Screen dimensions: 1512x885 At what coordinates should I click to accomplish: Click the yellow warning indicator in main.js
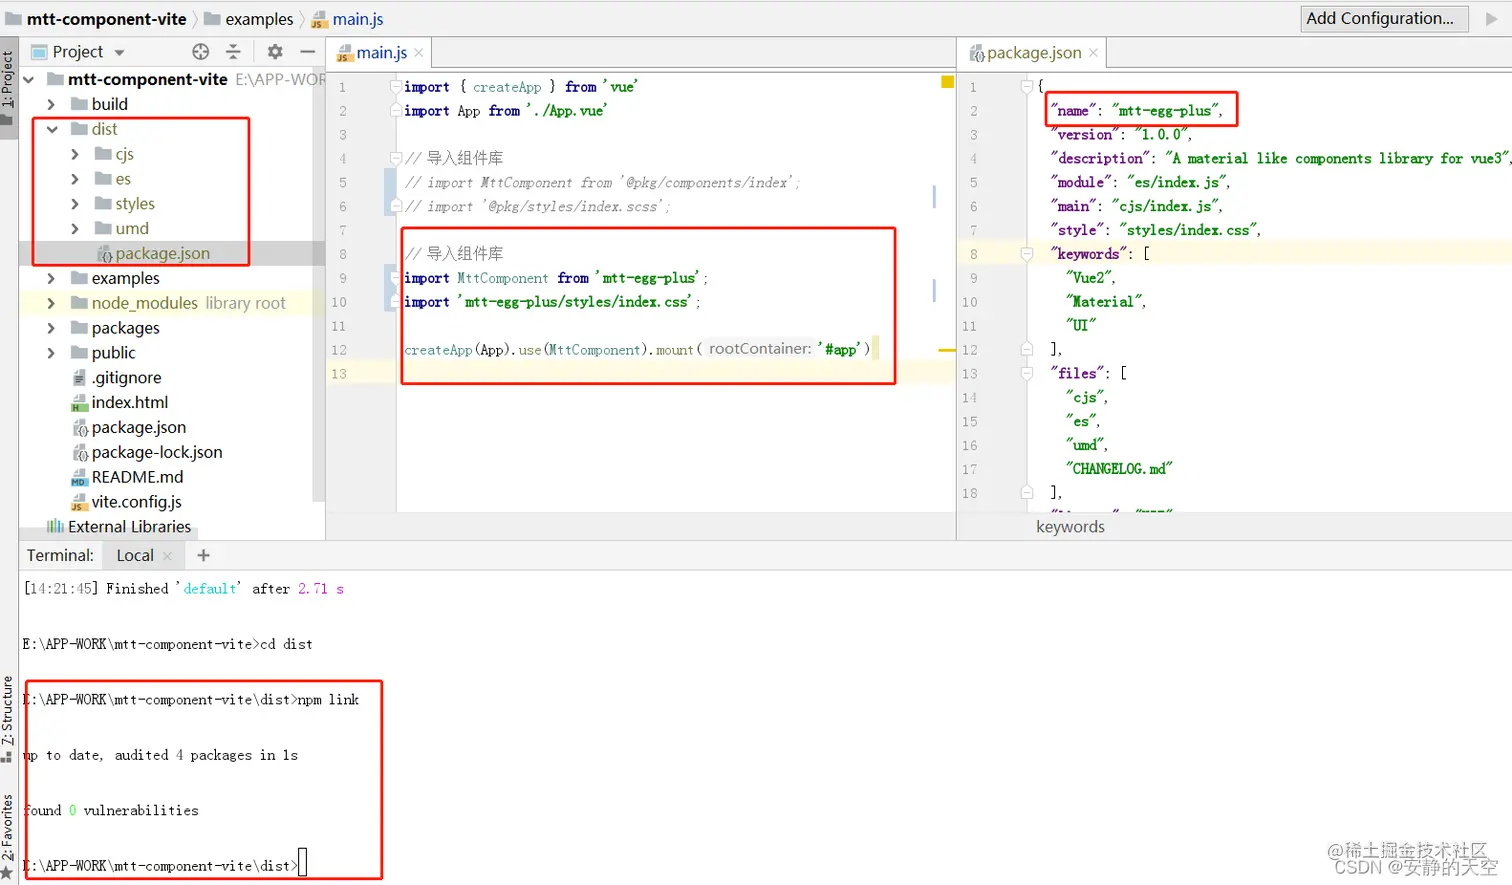click(x=947, y=82)
